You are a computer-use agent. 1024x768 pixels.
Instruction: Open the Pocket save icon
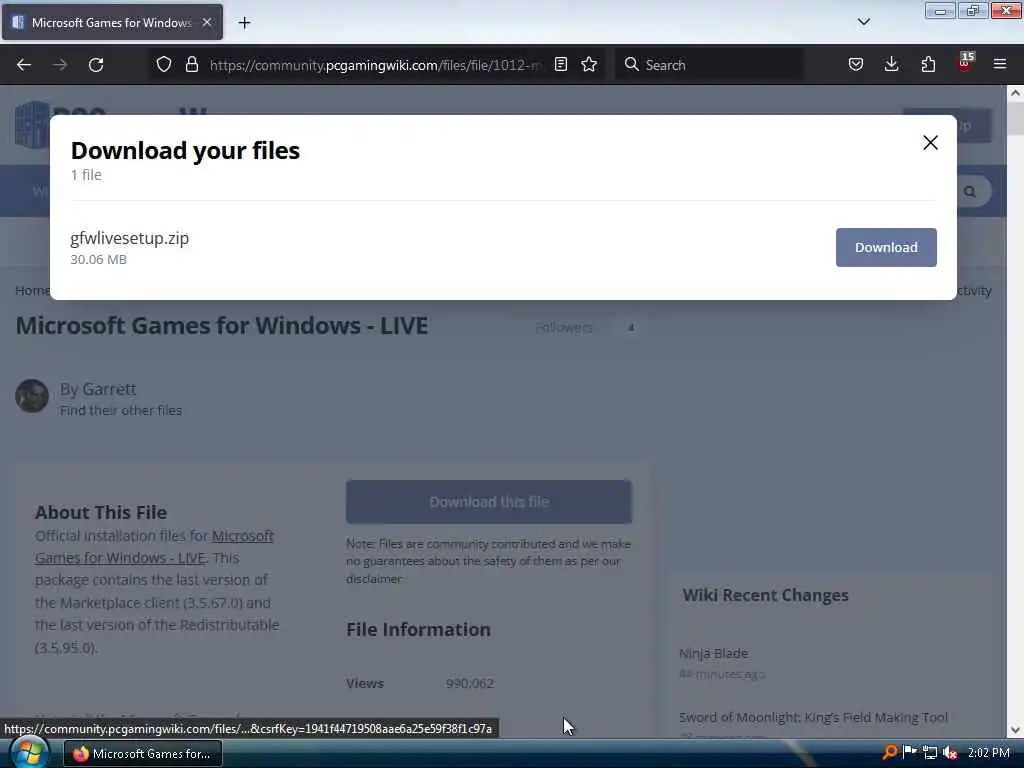856,64
